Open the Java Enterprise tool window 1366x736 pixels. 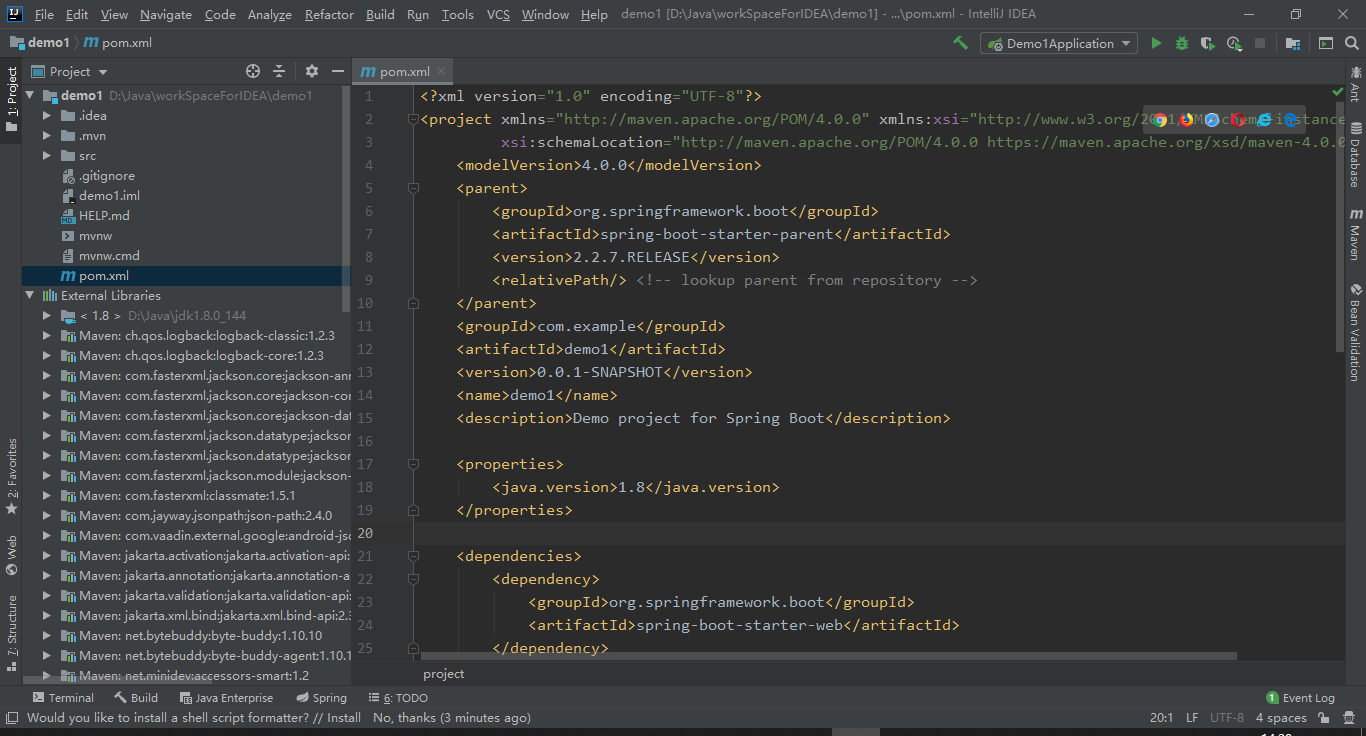coord(225,697)
